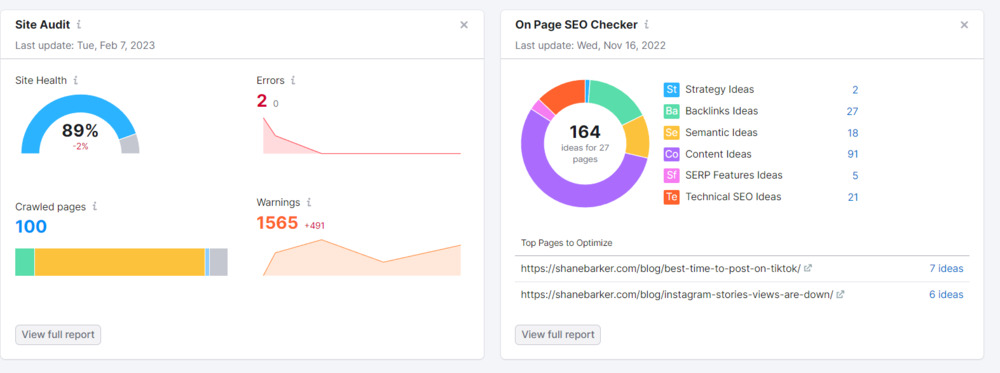This screenshot has height=373, width=1000.
Task: Click the Crawled pages count 100
Action: pyautogui.click(x=31, y=227)
